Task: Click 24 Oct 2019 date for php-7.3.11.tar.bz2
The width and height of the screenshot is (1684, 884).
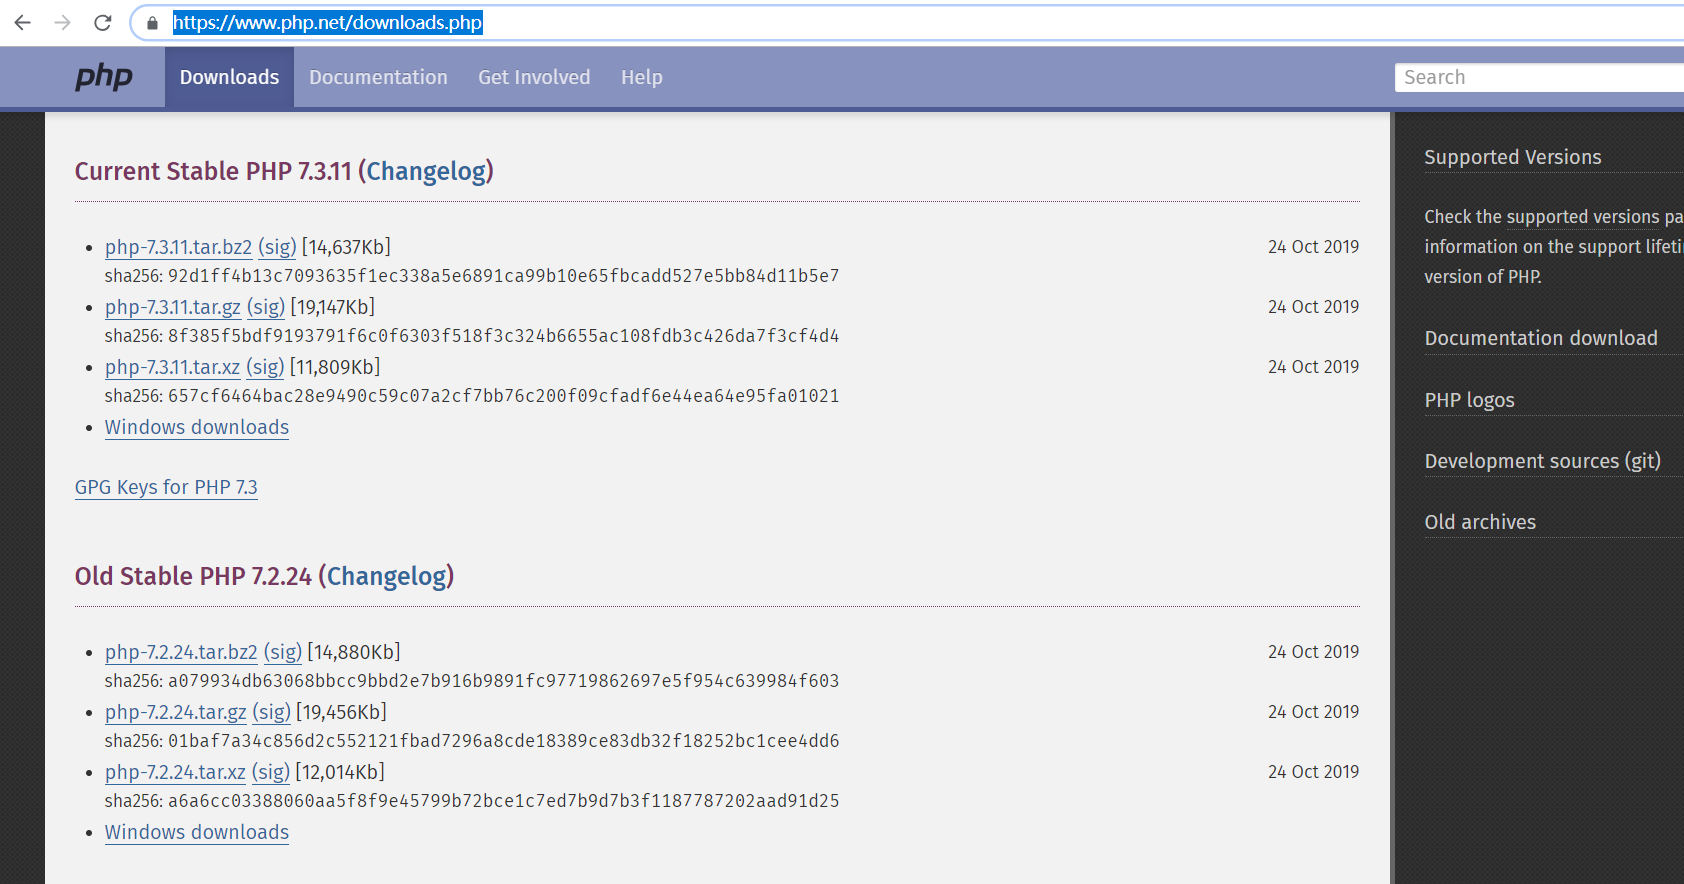Action: [x=1313, y=247]
